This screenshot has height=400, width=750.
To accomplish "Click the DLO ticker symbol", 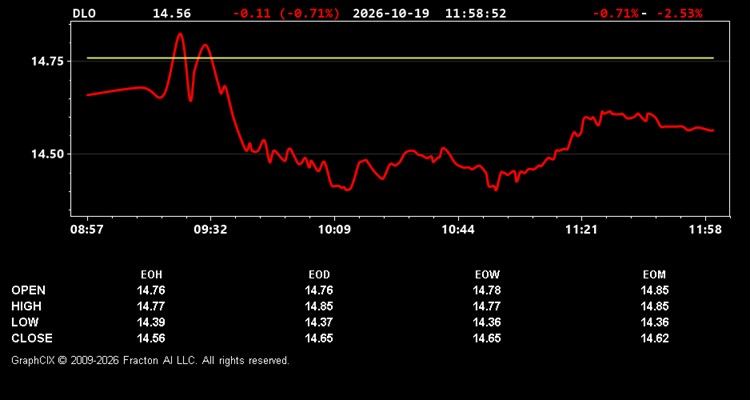I will tap(84, 13).
